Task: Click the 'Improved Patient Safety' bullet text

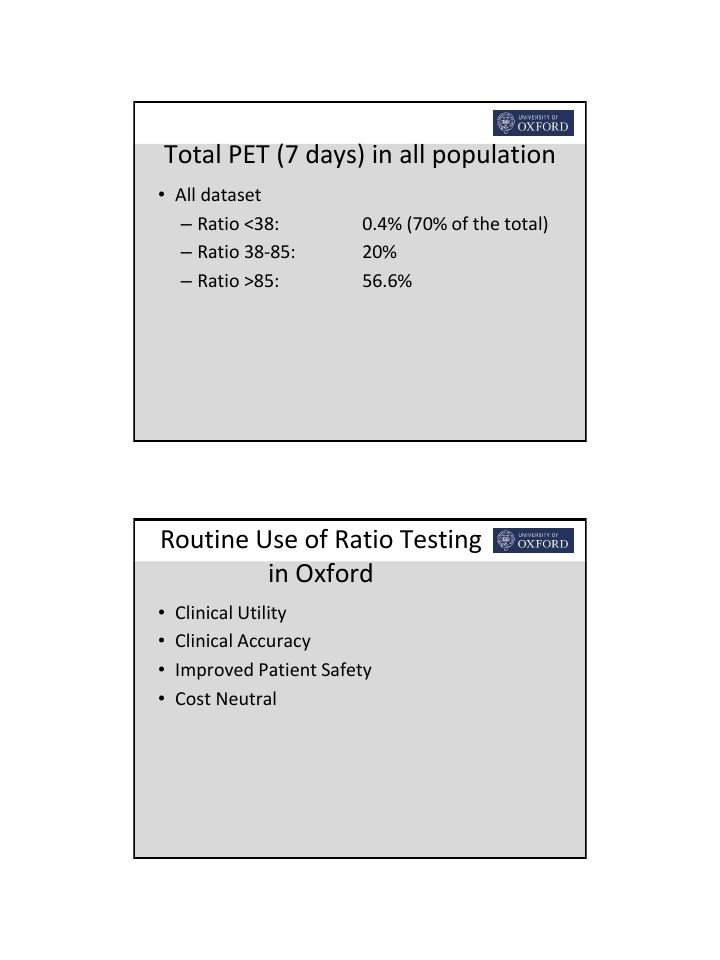Action: 273,670
